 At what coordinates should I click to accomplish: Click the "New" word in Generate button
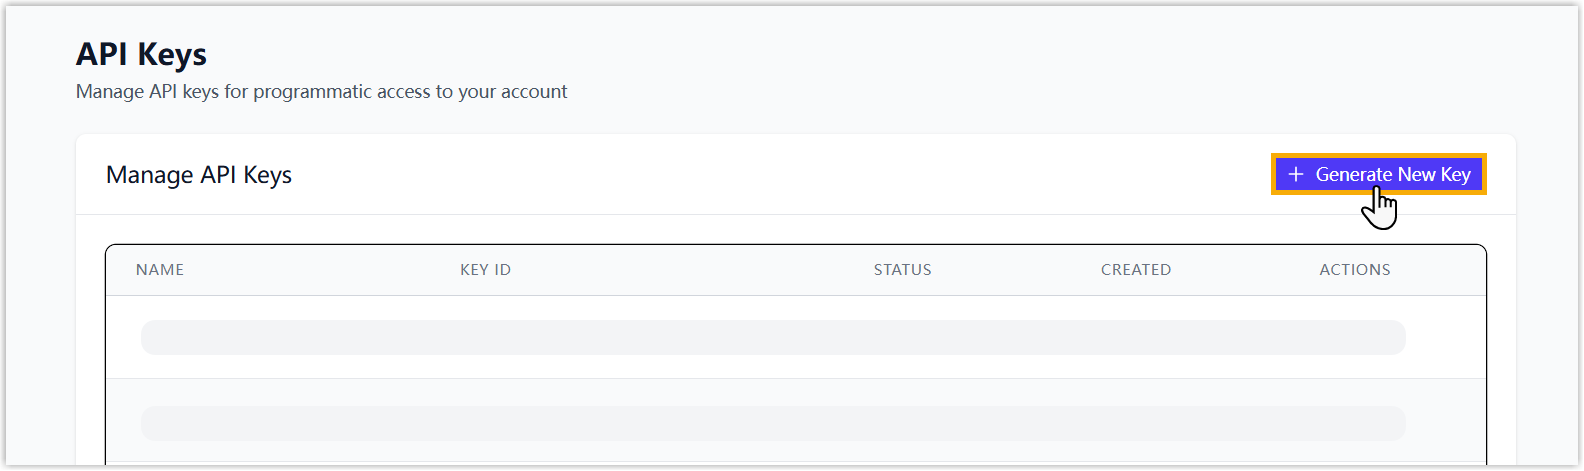click(1416, 174)
